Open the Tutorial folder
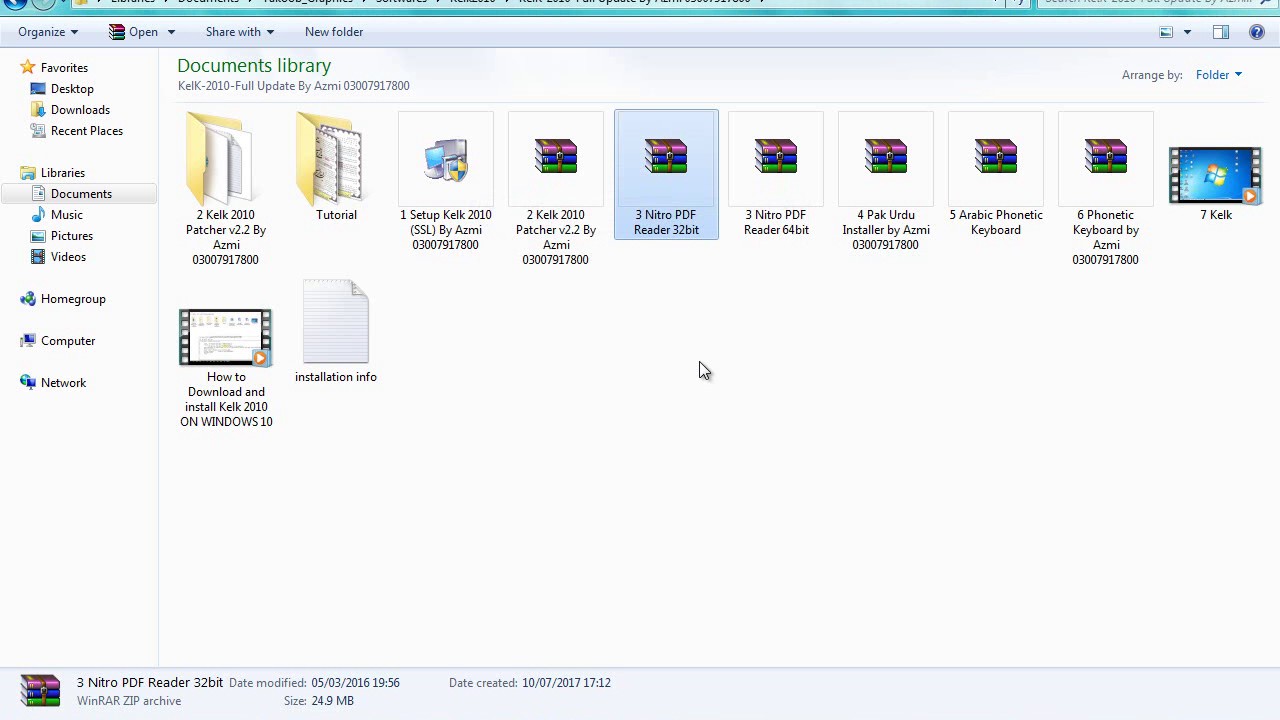This screenshot has width=1280, height=720. [x=336, y=168]
